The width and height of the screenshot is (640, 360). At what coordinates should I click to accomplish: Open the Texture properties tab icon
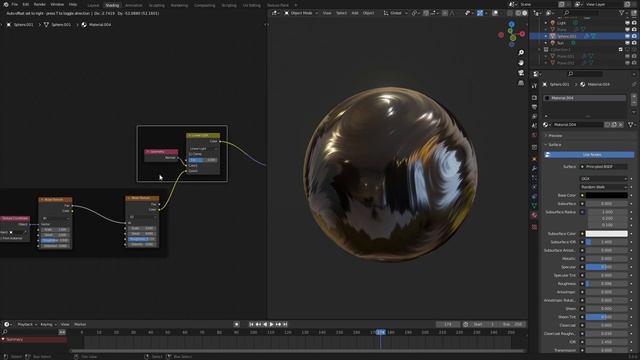(x=534, y=227)
